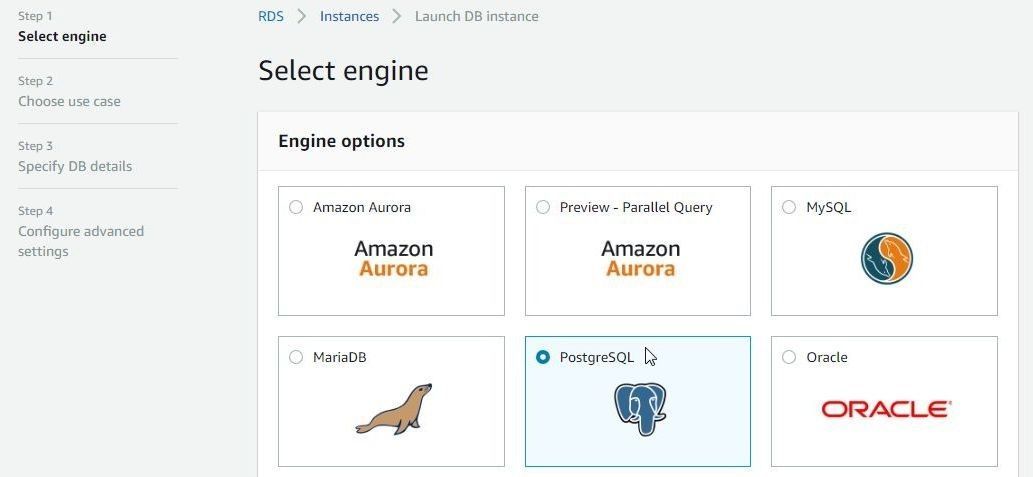Click the MariaDB seal logo
The width and height of the screenshot is (1033, 477).
coord(394,409)
